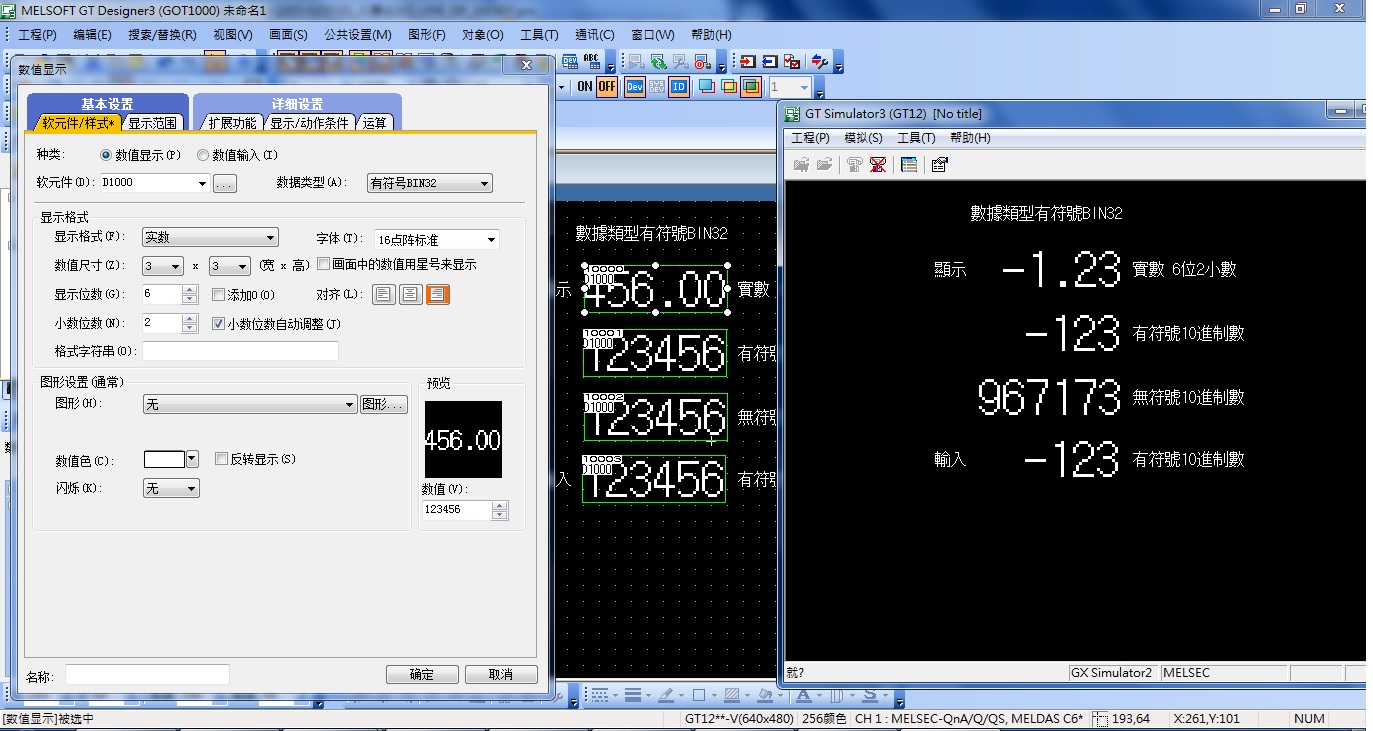Screen dimensions: 1373x731
Task: Click the orange OFF state icon
Action: coord(607,87)
